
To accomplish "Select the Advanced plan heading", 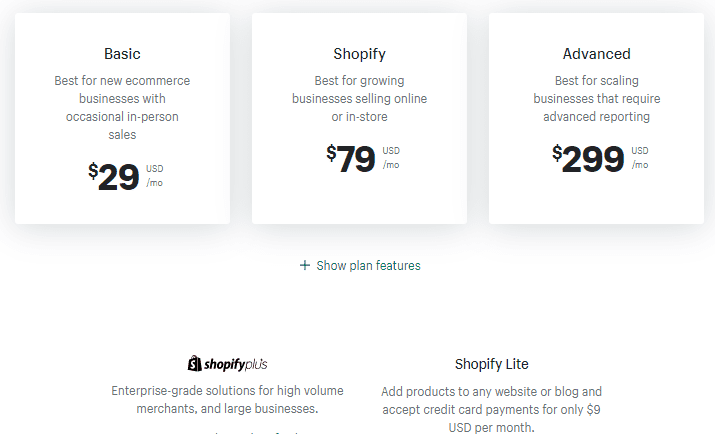I will [596, 54].
